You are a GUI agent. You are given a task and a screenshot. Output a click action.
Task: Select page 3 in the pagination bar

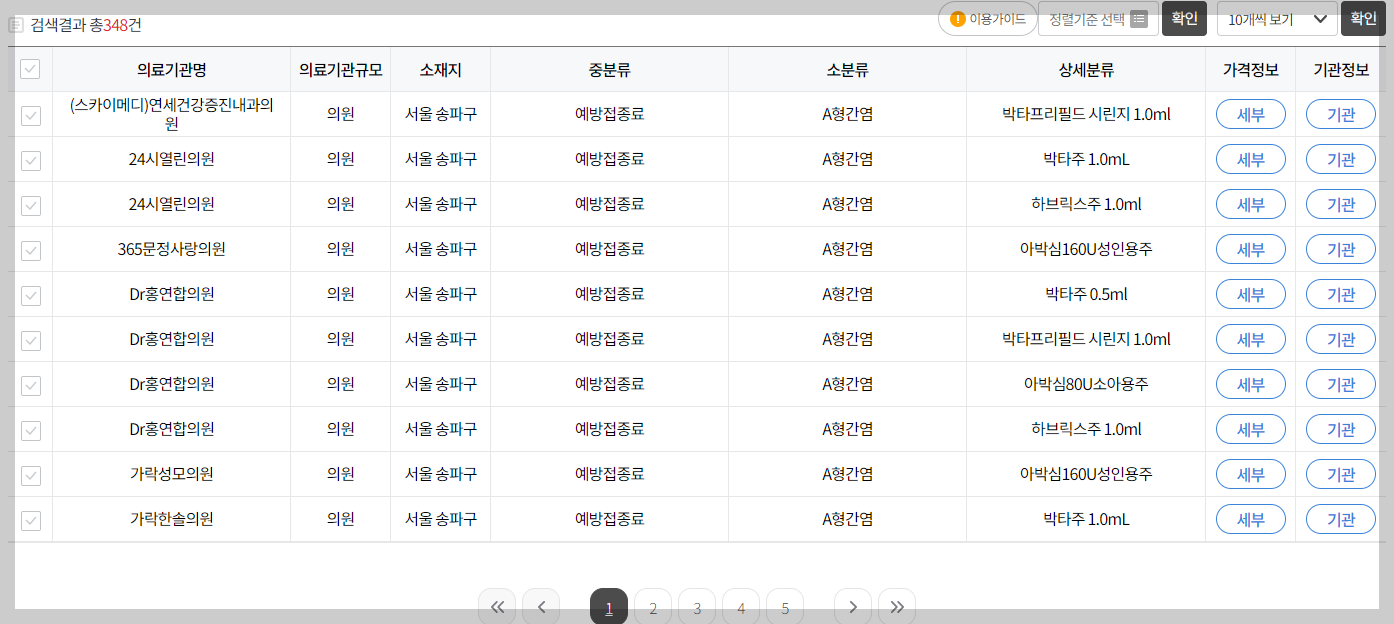696,605
